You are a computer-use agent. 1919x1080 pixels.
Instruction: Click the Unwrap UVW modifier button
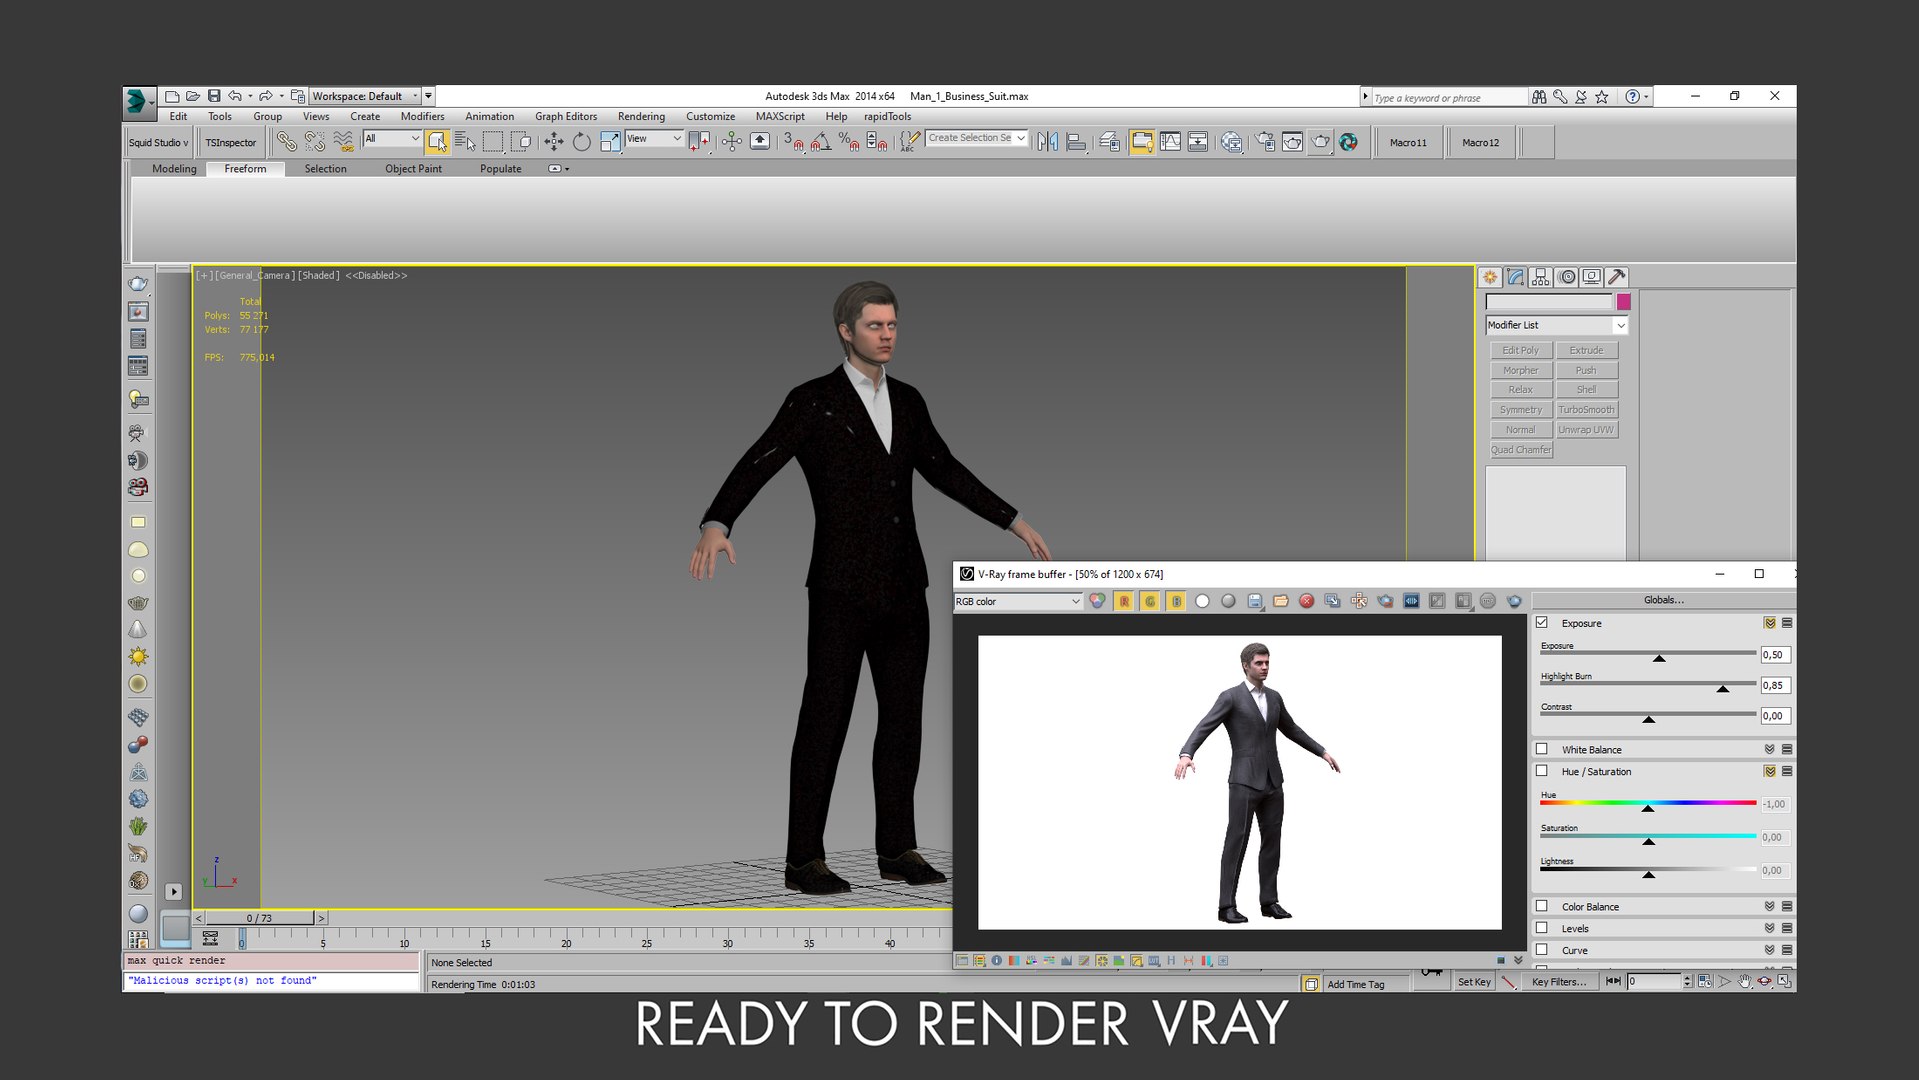pyautogui.click(x=1586, y=430)
